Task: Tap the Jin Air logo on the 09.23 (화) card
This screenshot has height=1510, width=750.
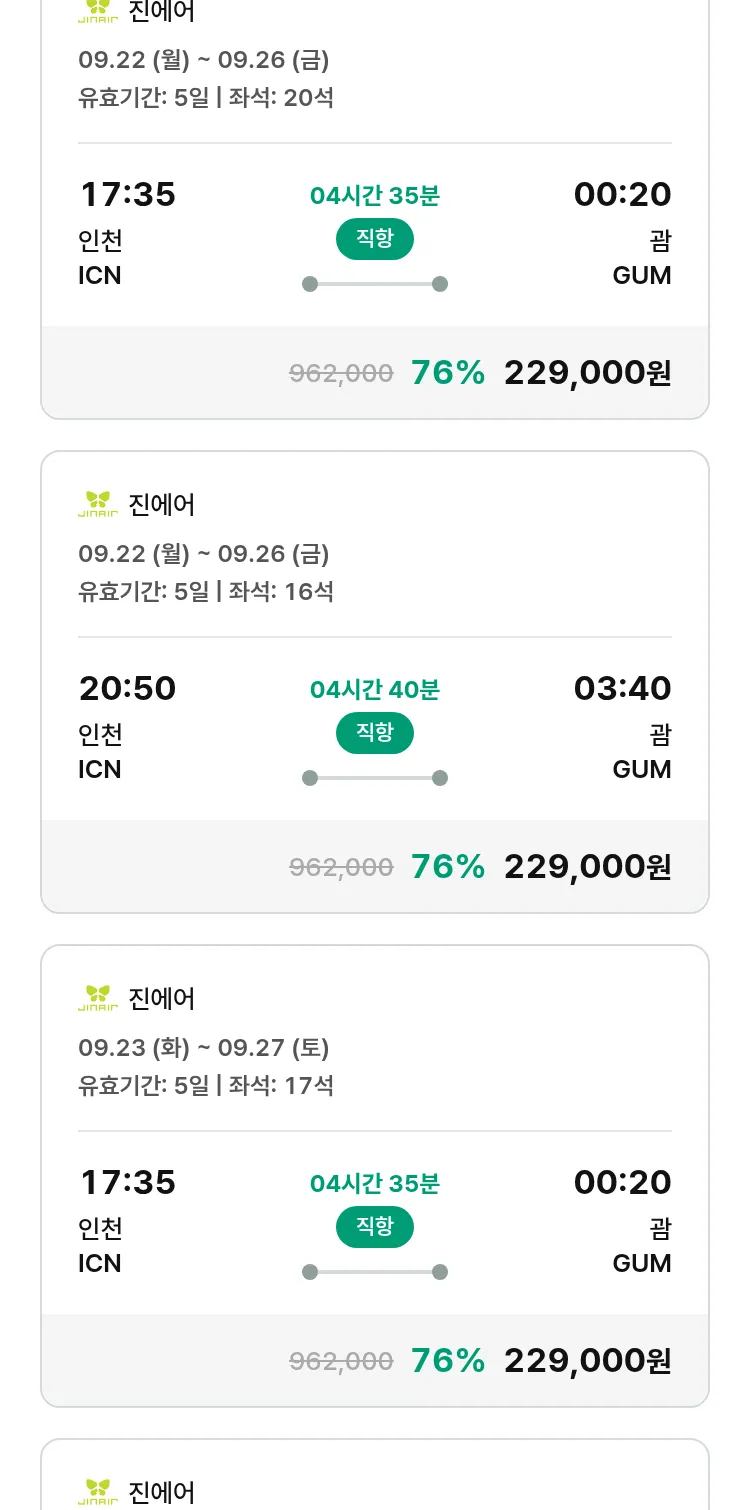Action: click(98, 998)
